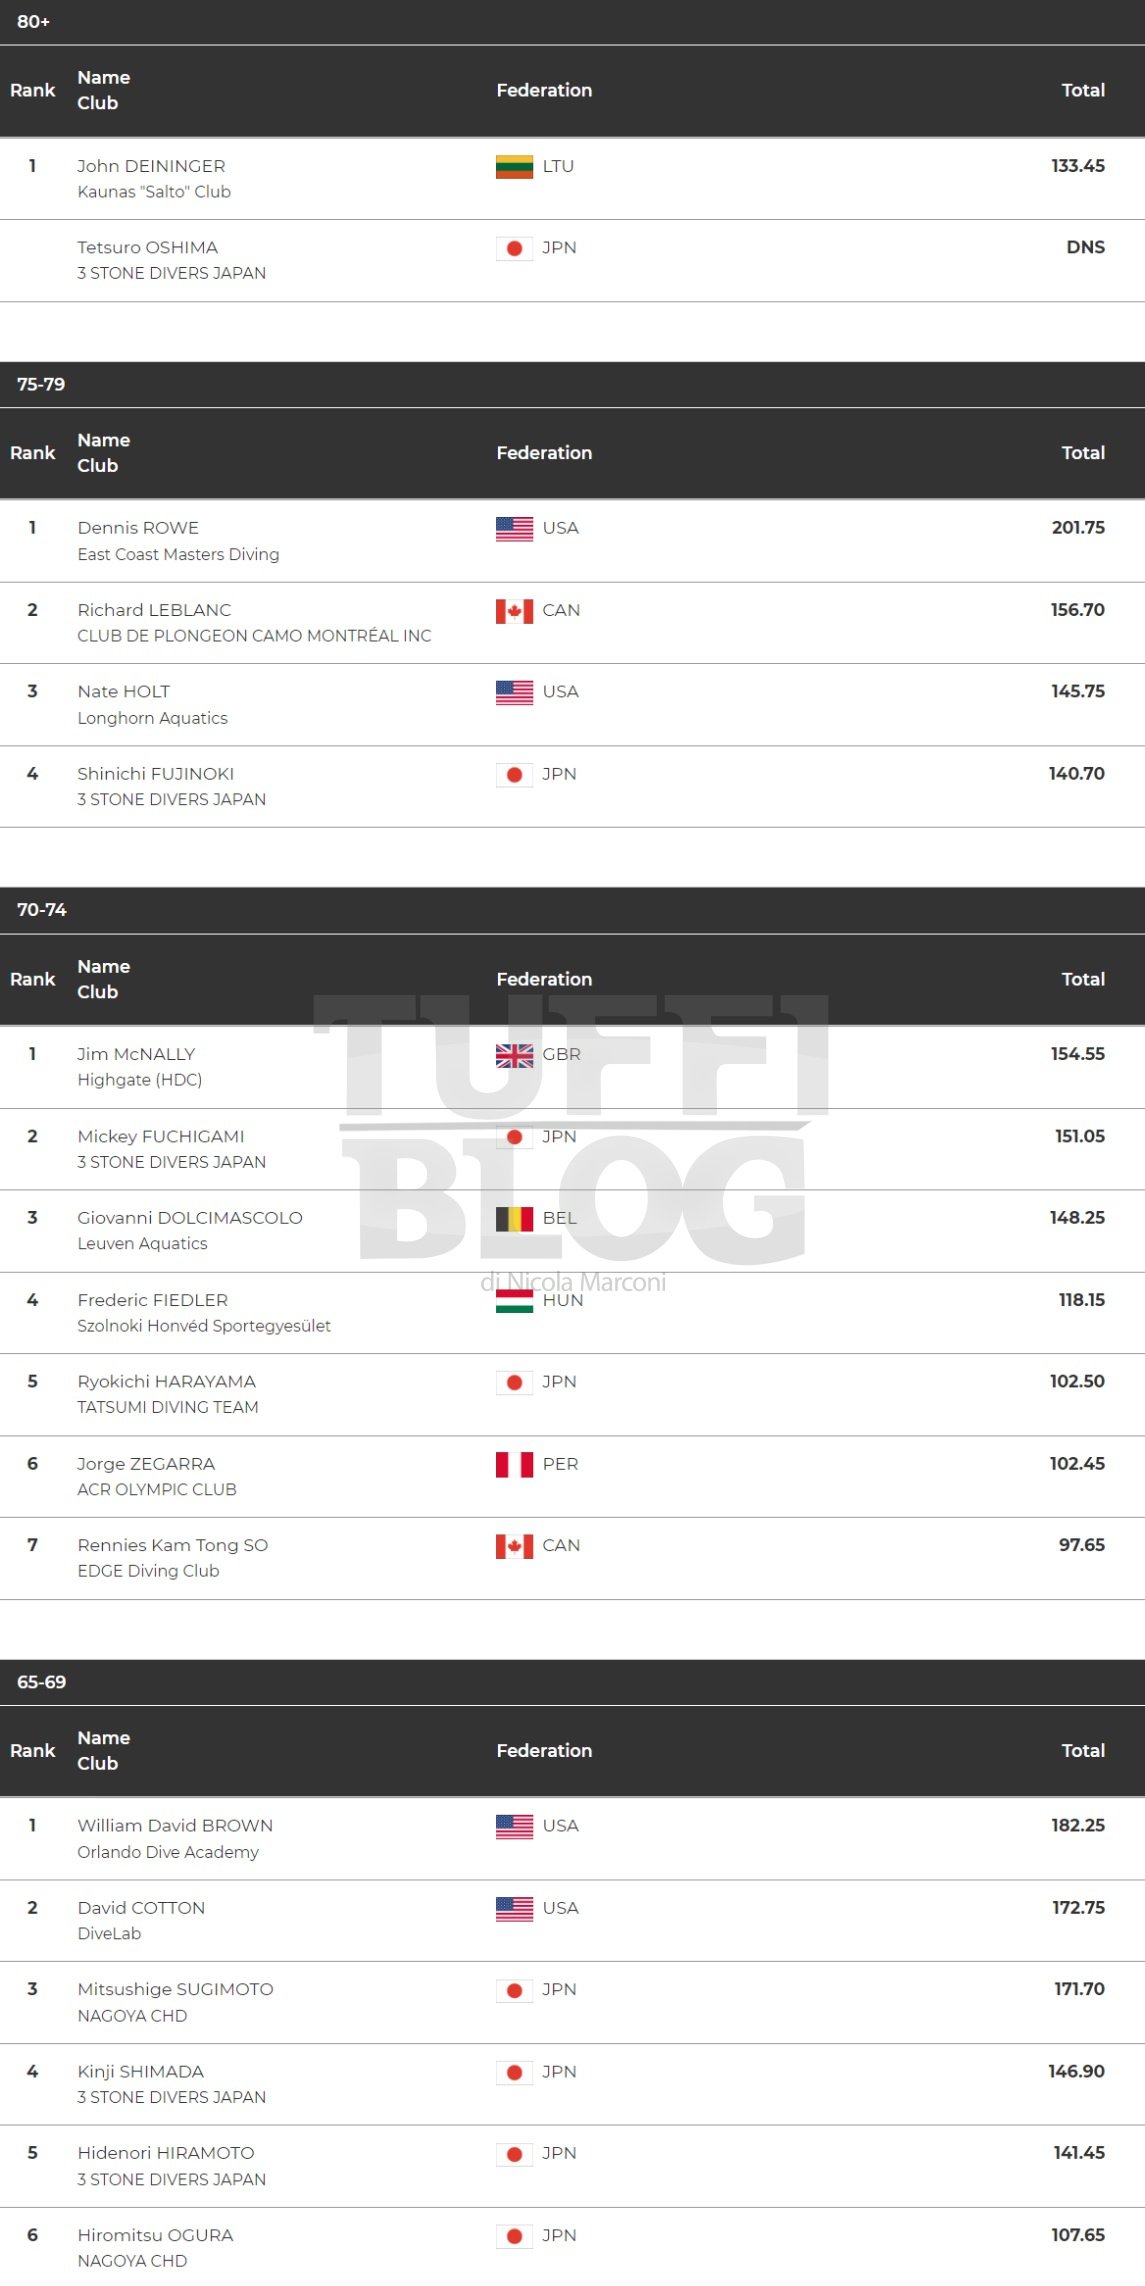Viewport: 1145px width, 2286px height.
Task: Open William David BROWN's name
Action: 175,1825
